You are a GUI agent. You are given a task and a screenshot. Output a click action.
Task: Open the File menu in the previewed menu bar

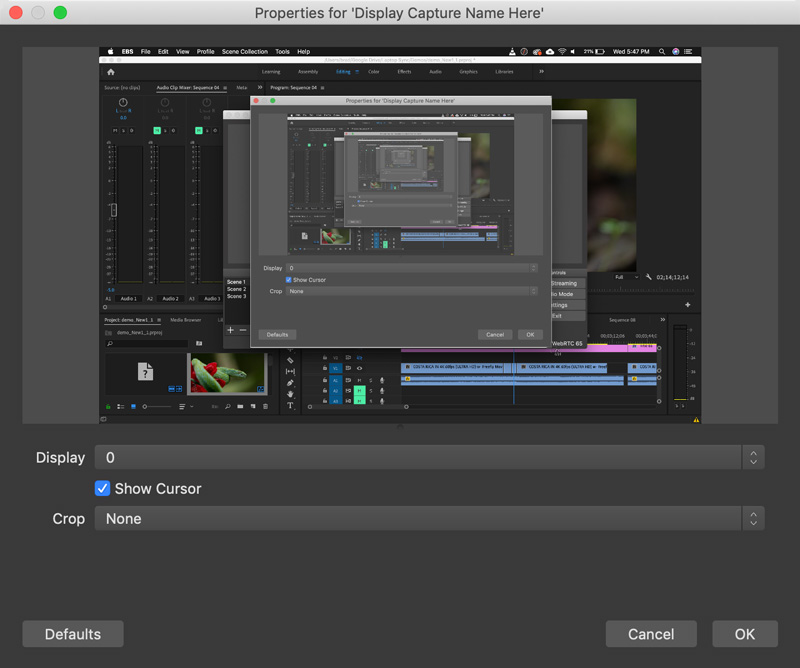[145, 52]
